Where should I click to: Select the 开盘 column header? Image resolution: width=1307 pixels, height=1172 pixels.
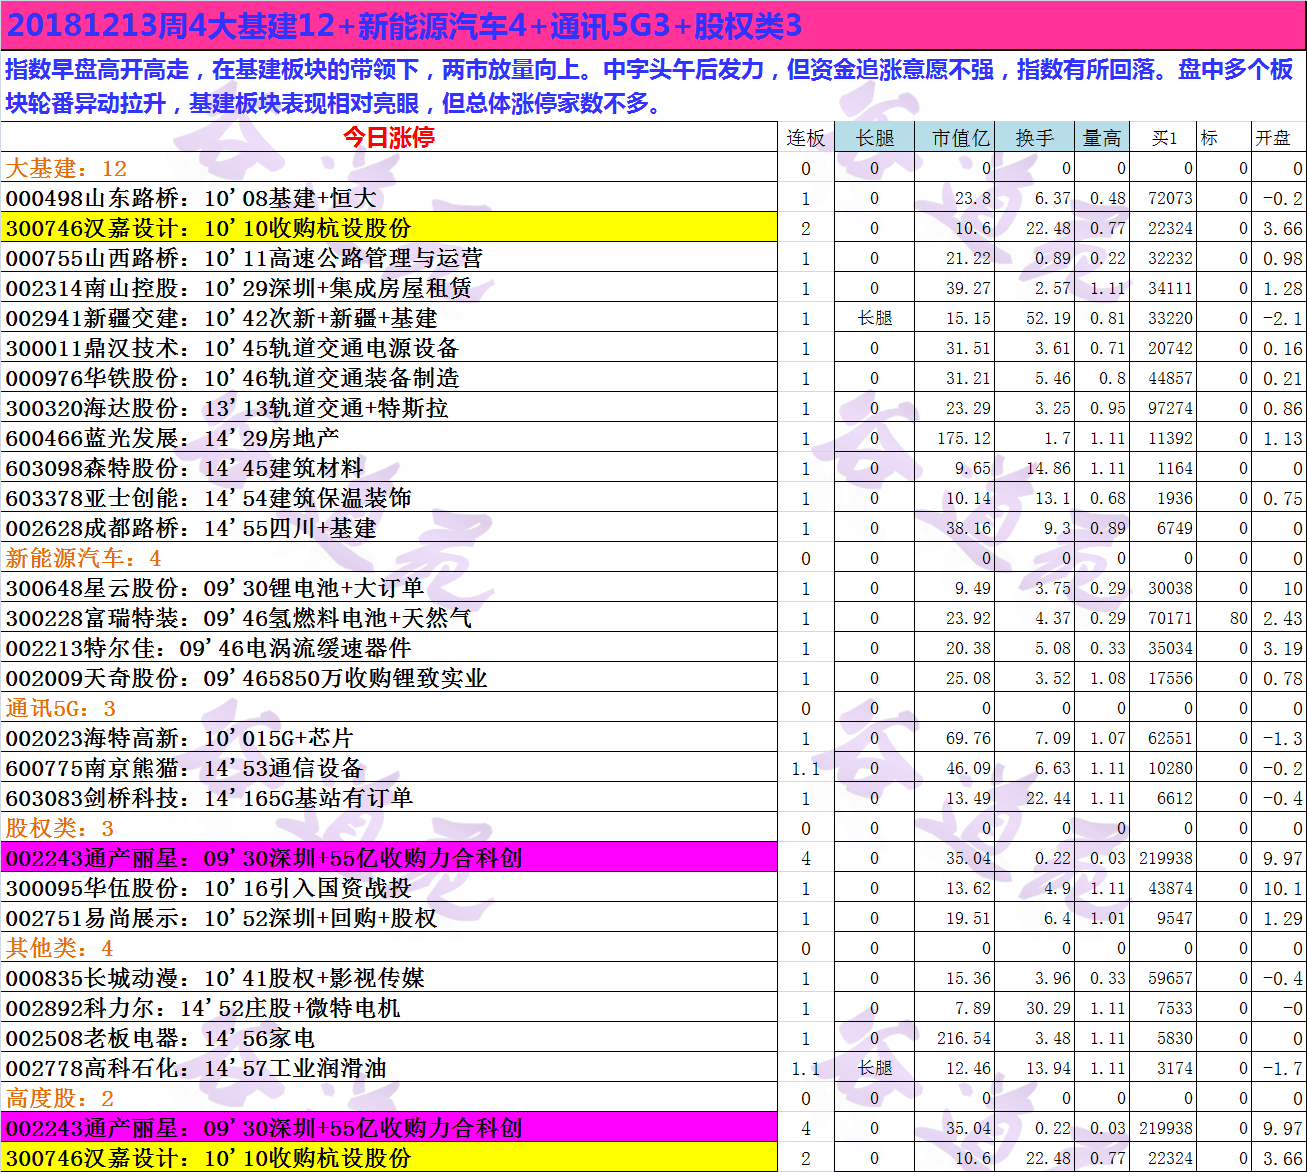coord(1279,137)
